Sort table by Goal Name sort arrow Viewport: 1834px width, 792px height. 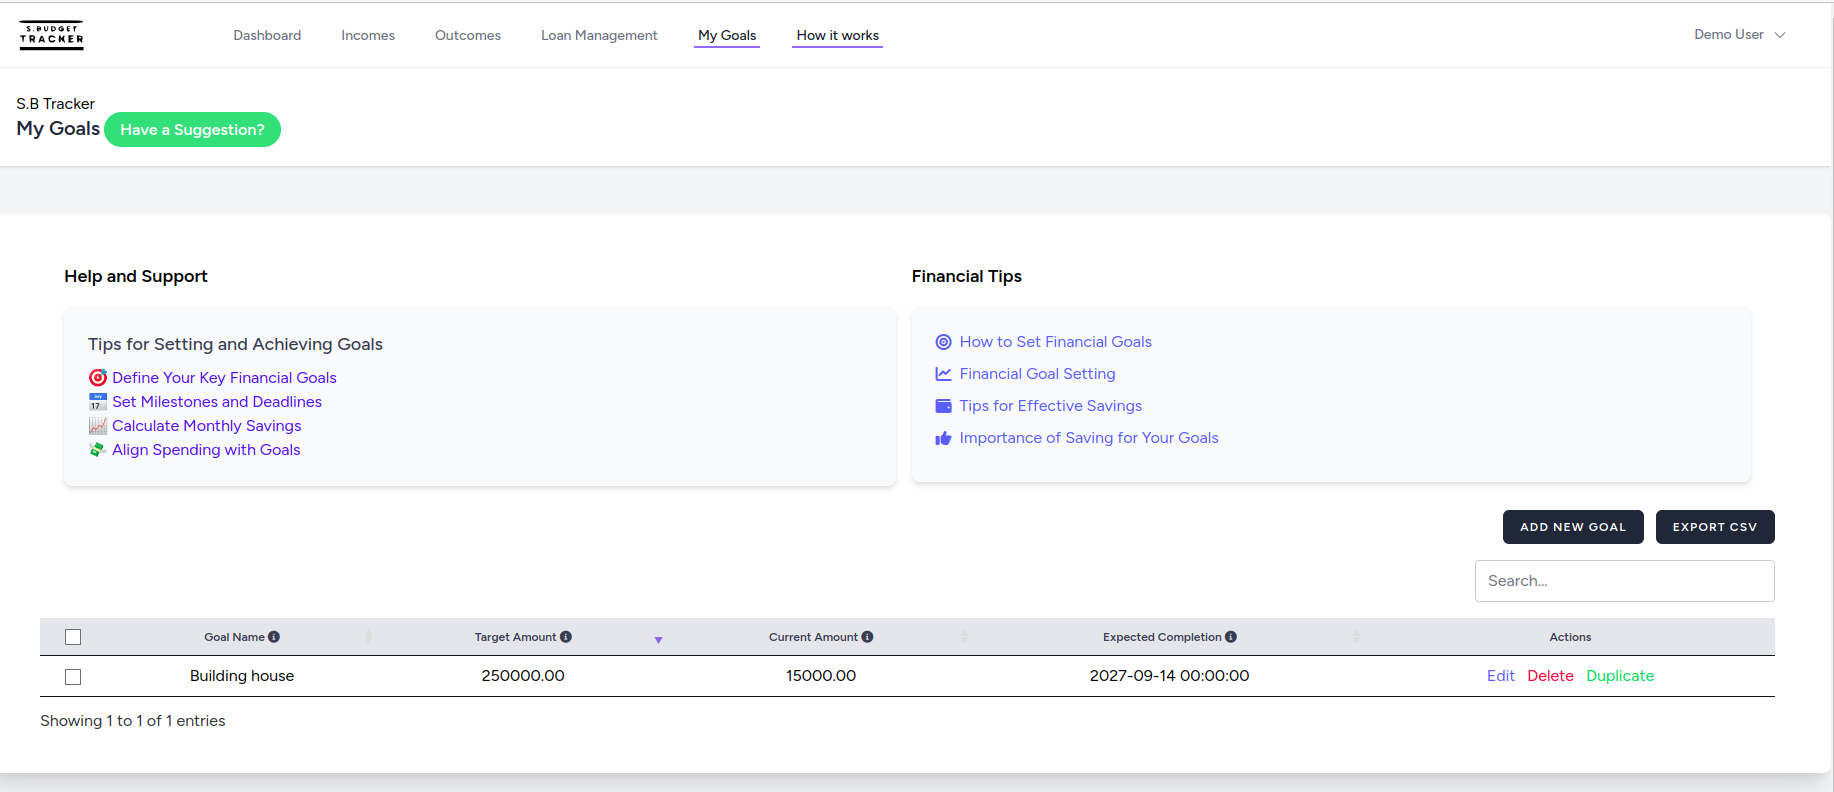368,637
